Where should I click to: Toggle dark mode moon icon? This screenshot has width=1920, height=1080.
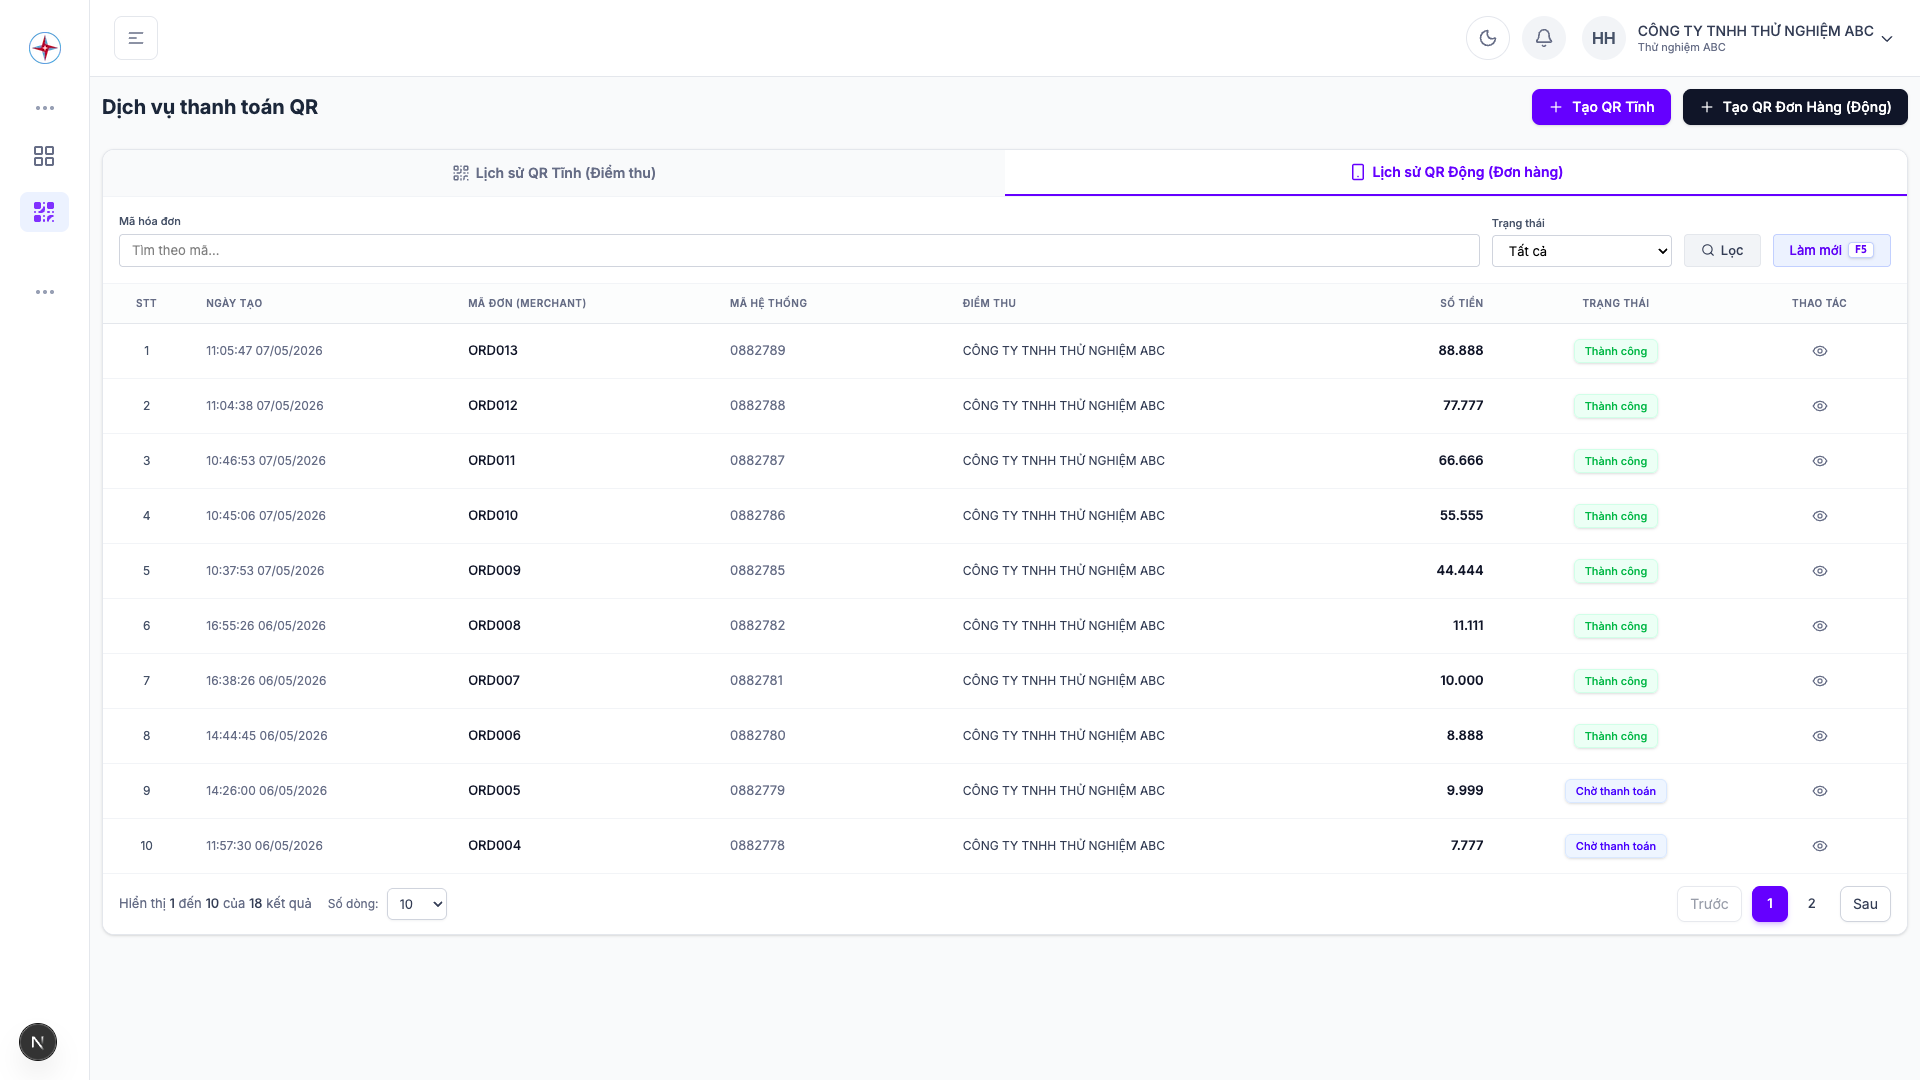pos(1487,38)
